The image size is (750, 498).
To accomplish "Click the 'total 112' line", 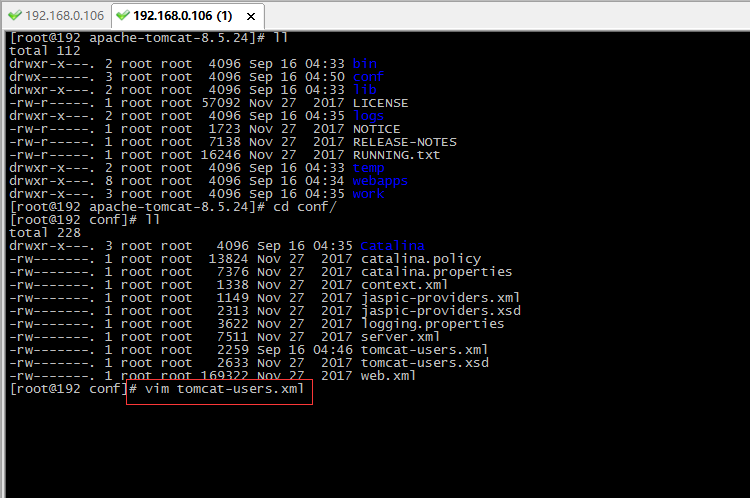I will pyautogui.click(x=45, y=51).
